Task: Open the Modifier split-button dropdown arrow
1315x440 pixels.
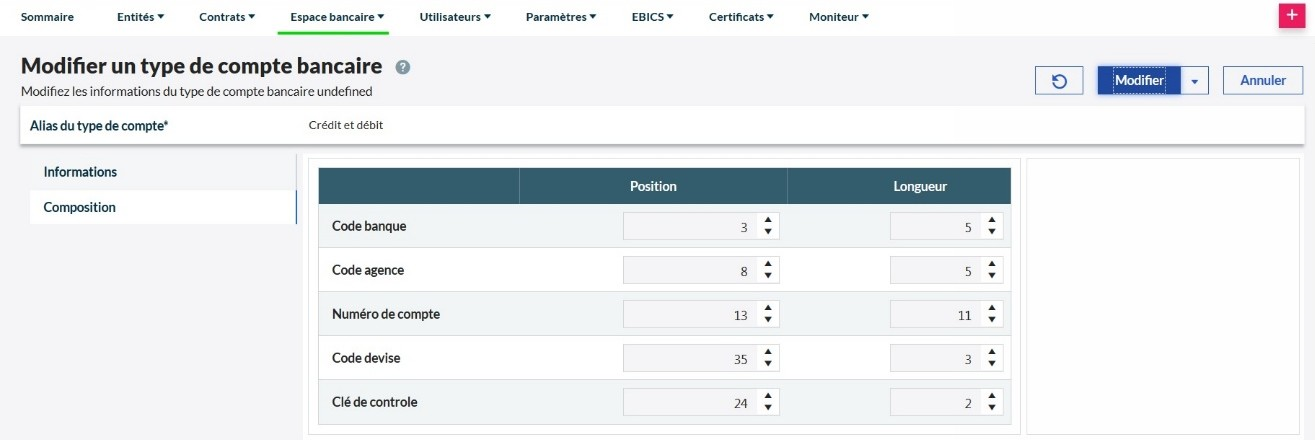Action: pyautogui.click(x=1194, y=81)
